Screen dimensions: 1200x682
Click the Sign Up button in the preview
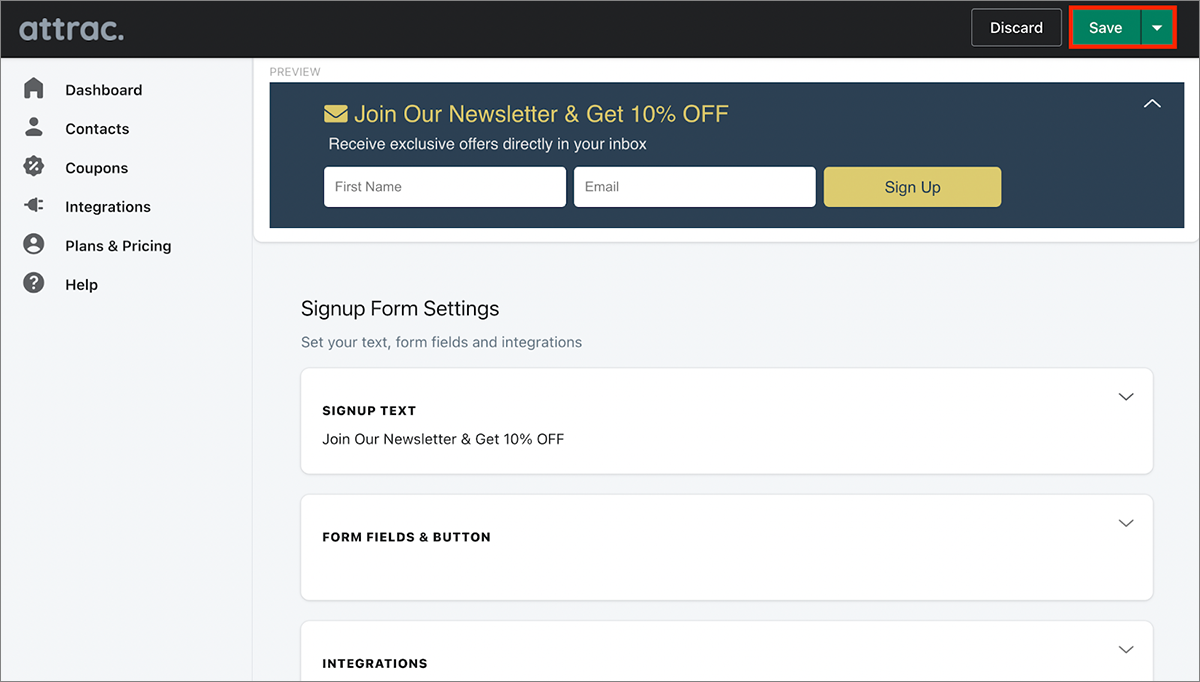tap(911, 187)
